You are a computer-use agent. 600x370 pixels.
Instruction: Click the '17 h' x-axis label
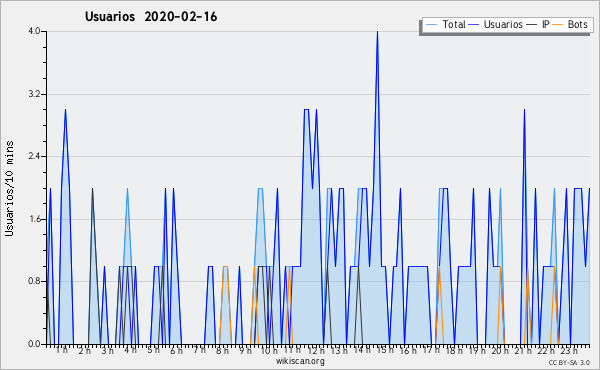point(432,350)
